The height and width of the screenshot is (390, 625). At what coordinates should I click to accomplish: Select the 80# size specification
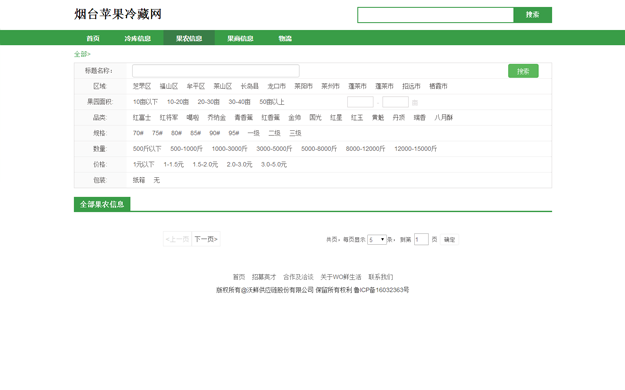(x=176, y=133)
